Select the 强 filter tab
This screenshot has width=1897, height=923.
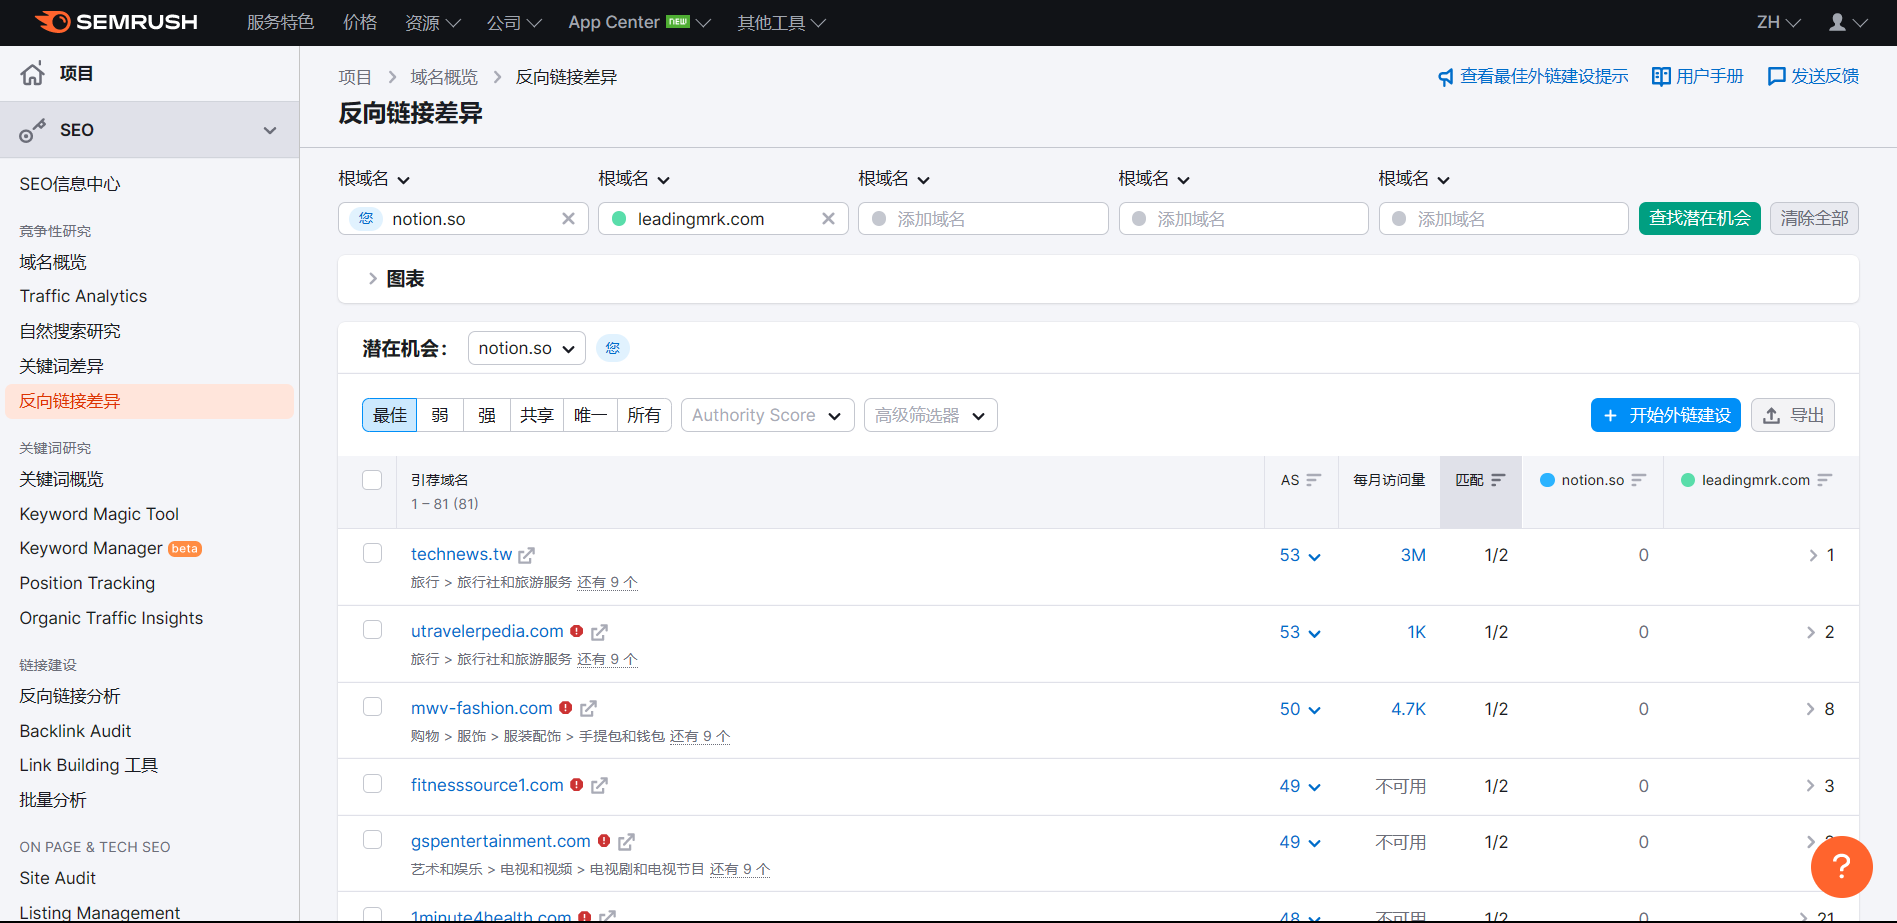(487, 415)
